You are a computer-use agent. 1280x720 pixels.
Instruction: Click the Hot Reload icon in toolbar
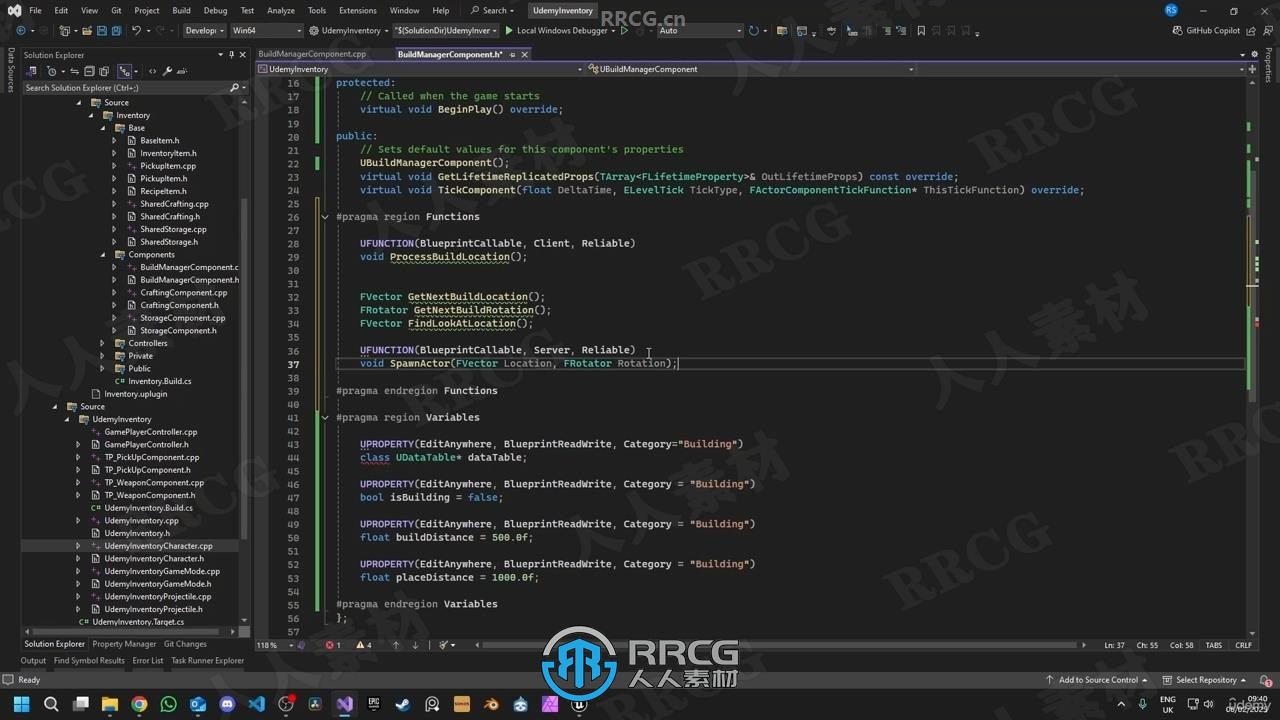641,31
